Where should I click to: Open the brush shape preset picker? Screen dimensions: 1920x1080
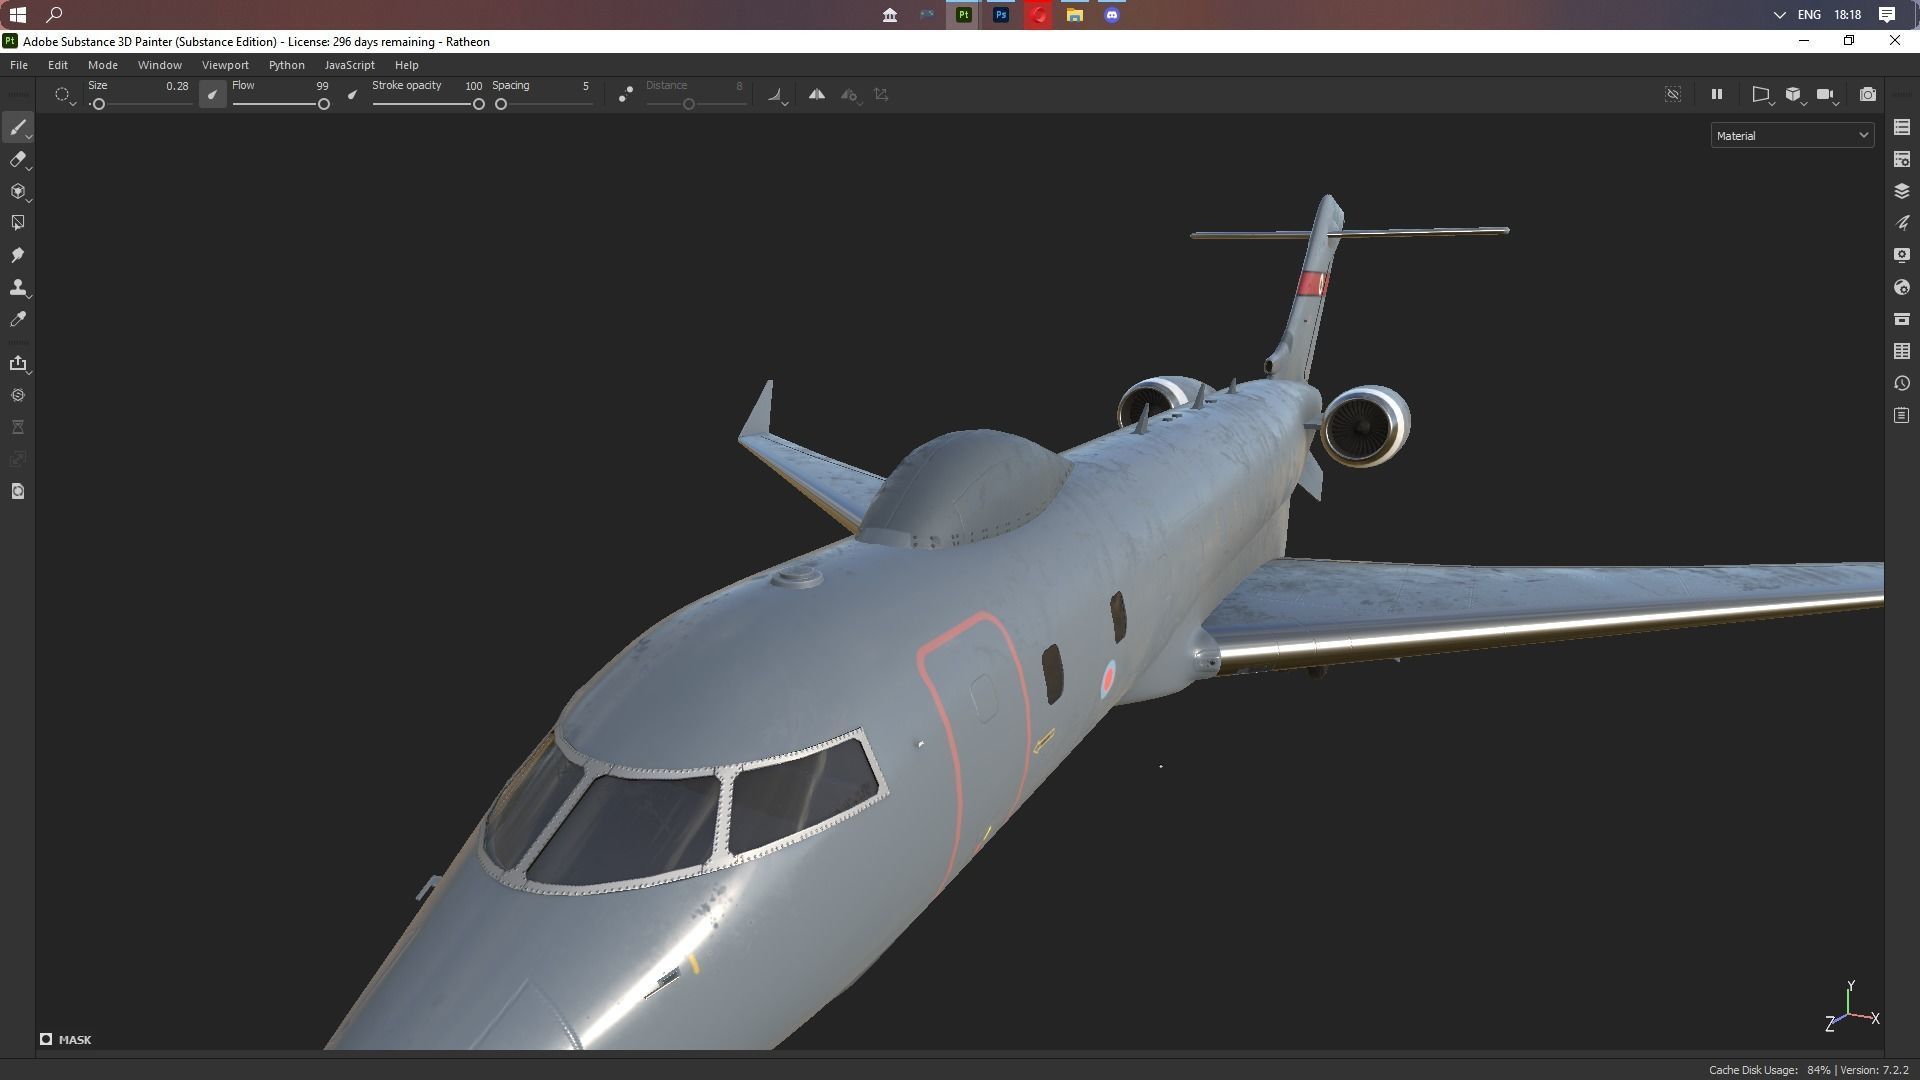63,95
